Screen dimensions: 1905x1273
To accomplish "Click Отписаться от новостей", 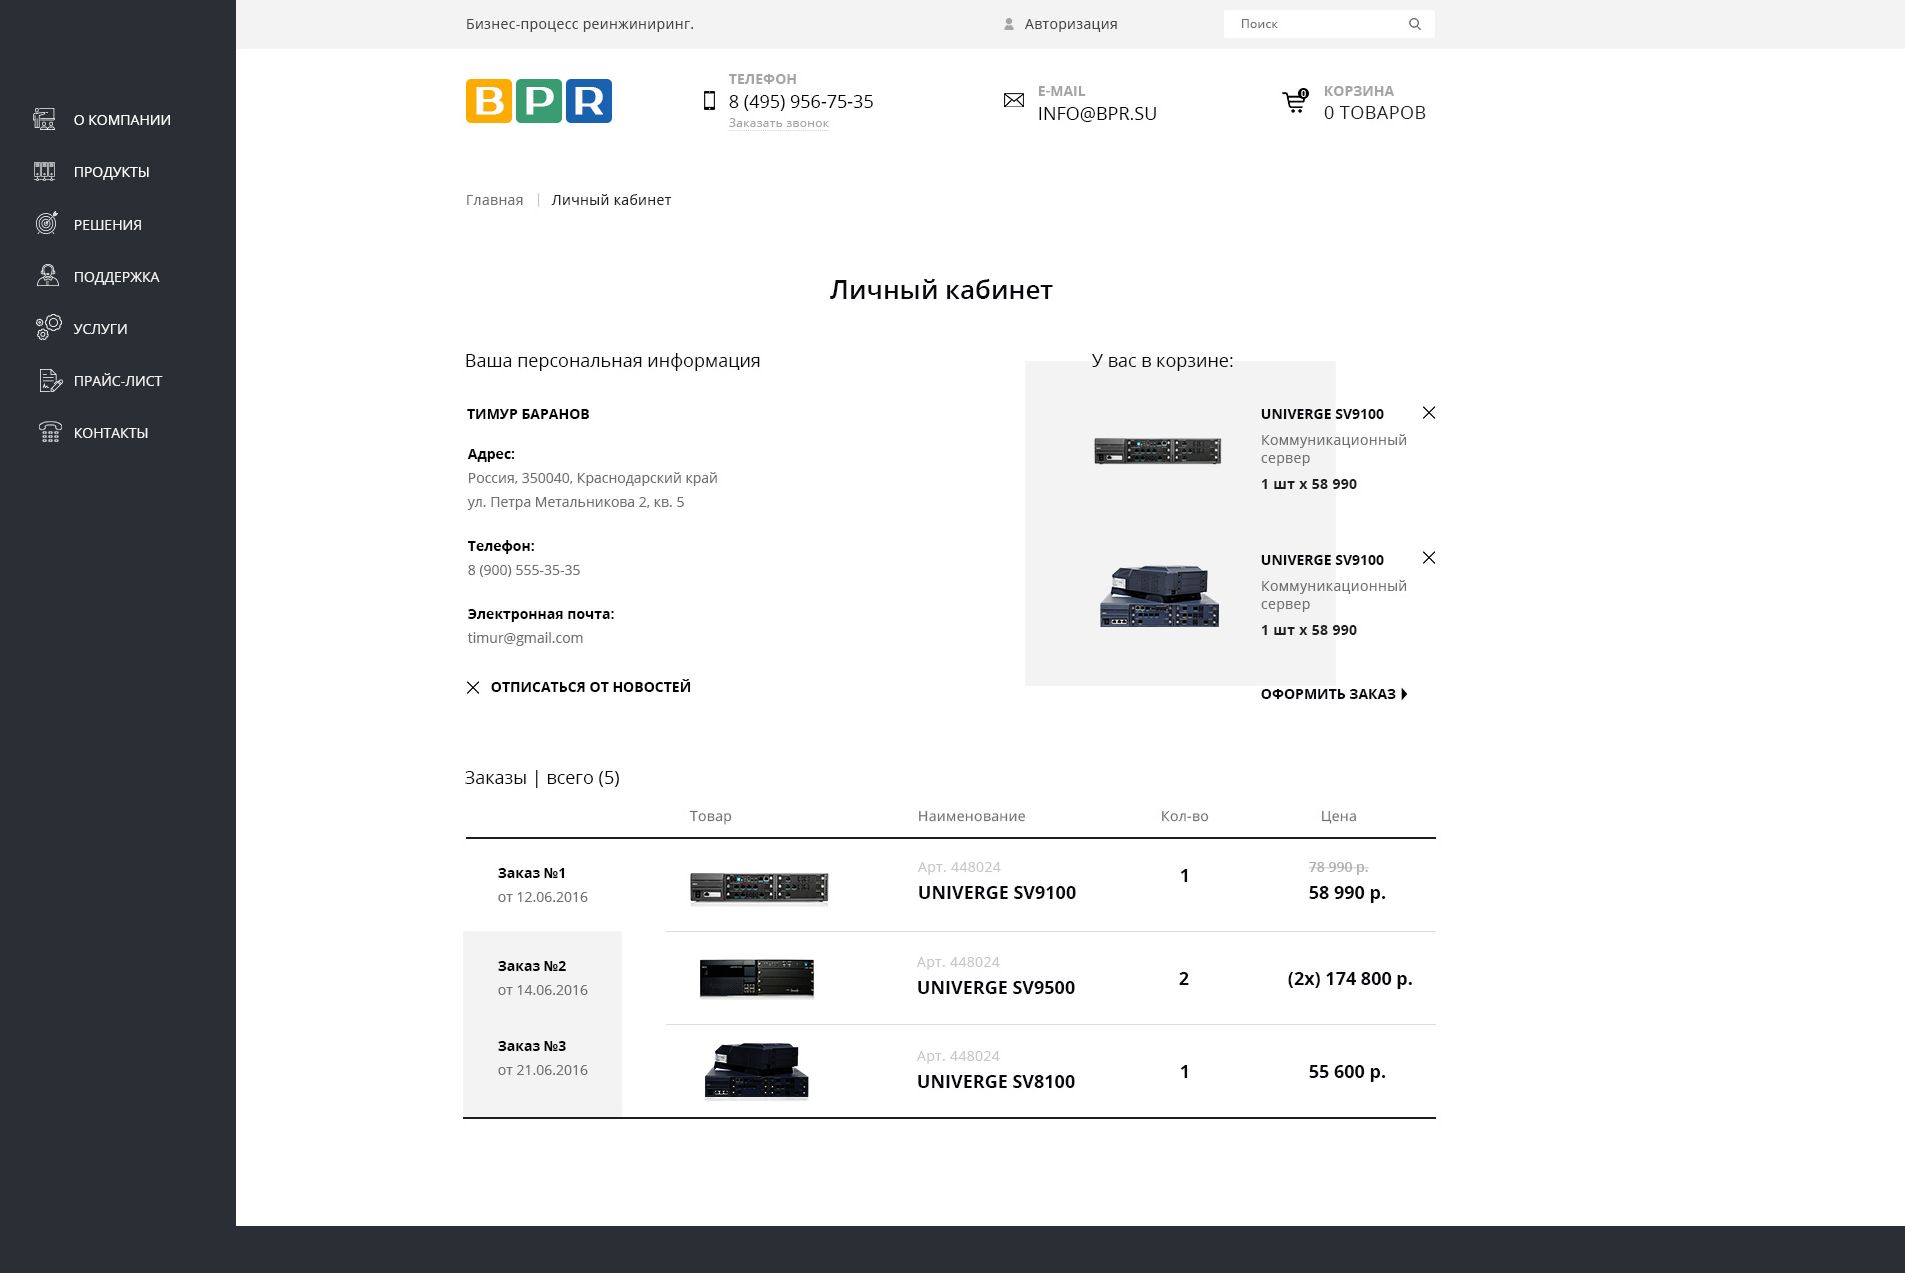I will 591,687.
